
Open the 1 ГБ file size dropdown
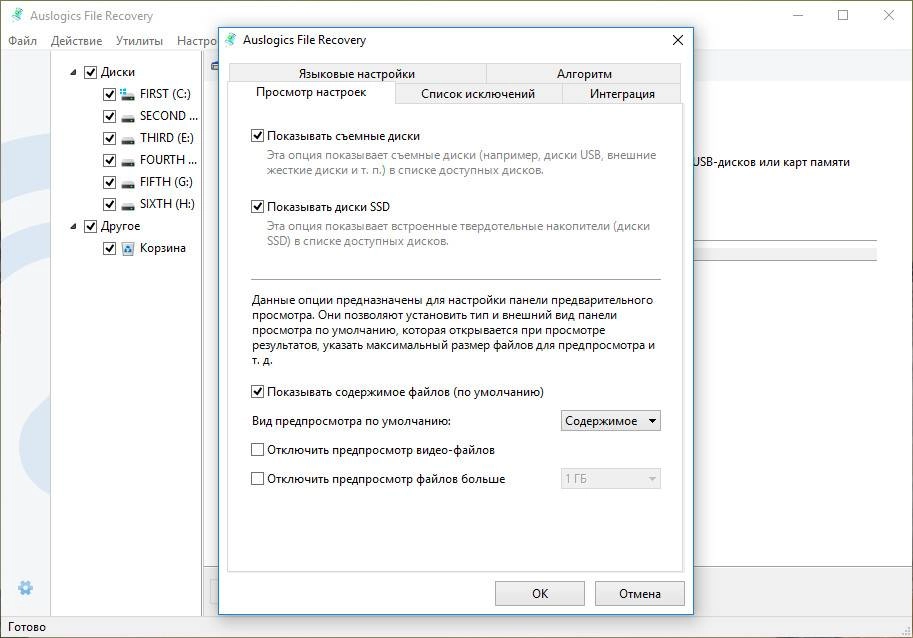(x=610, y=478)
